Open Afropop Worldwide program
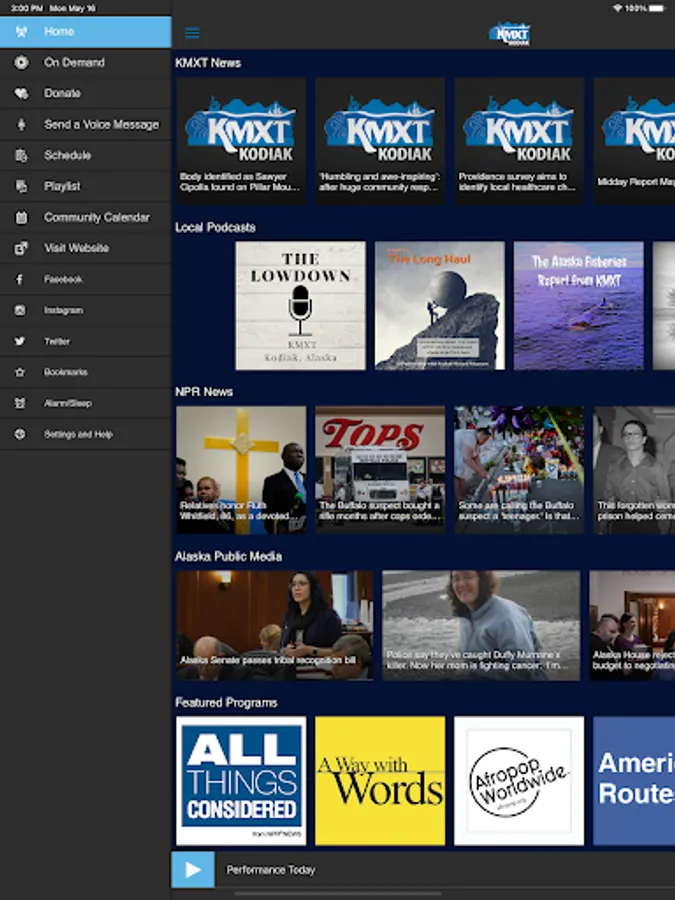This screenshot has height=900, width=675. click(519, 781)
